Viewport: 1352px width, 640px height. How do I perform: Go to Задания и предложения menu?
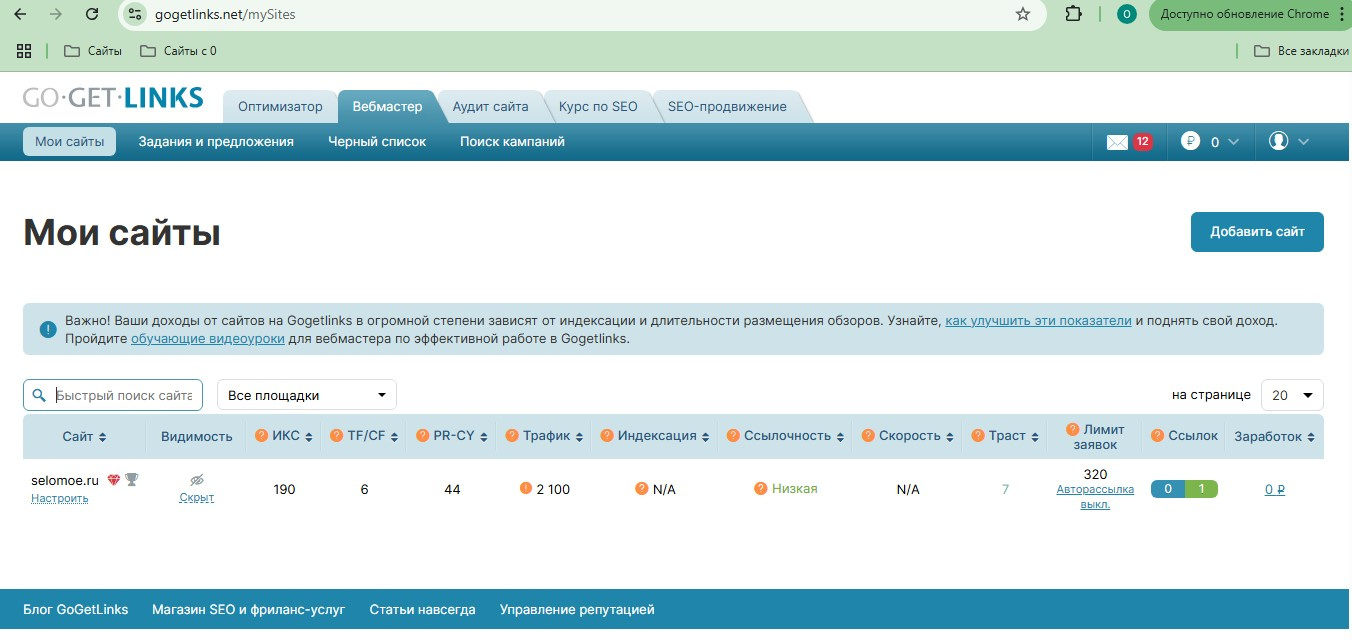click(216, 142)
